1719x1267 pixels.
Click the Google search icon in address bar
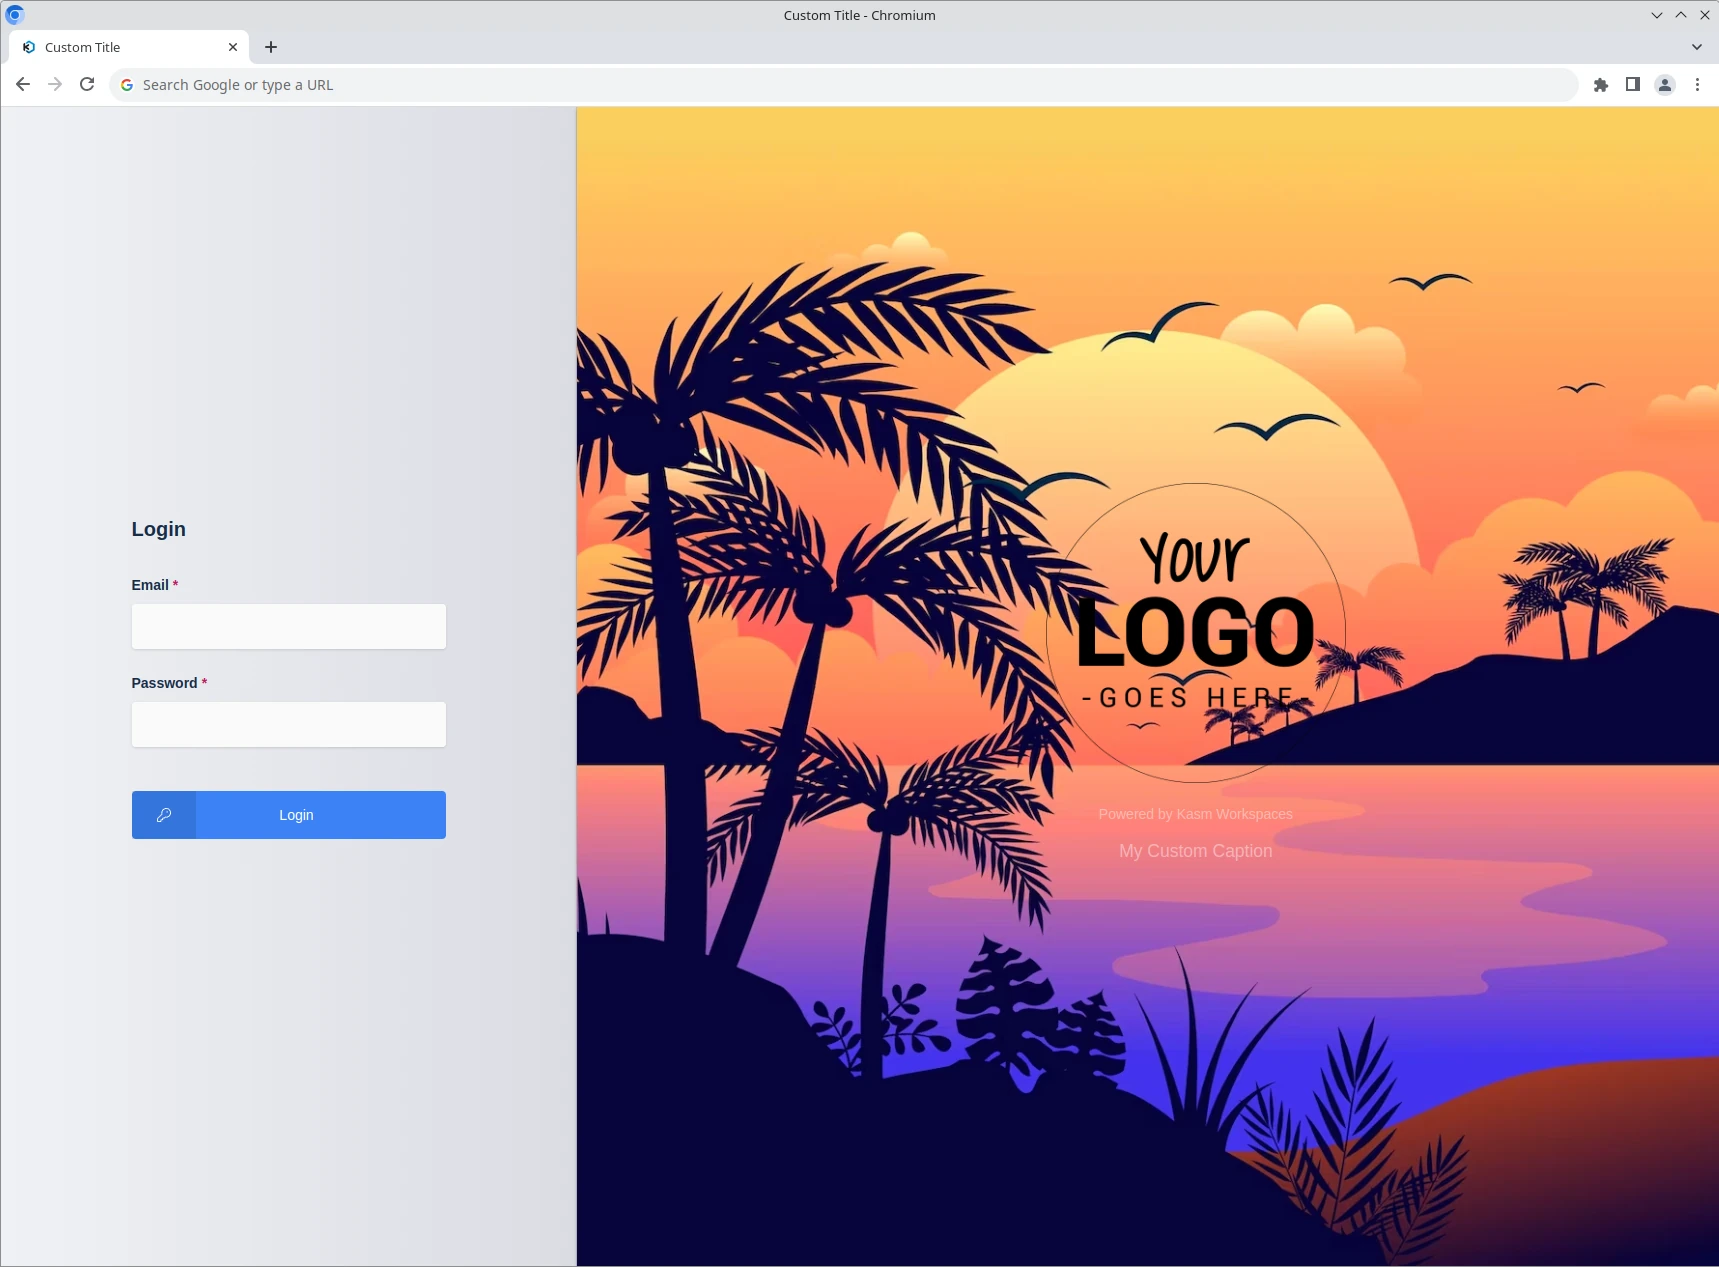point(126,84)
